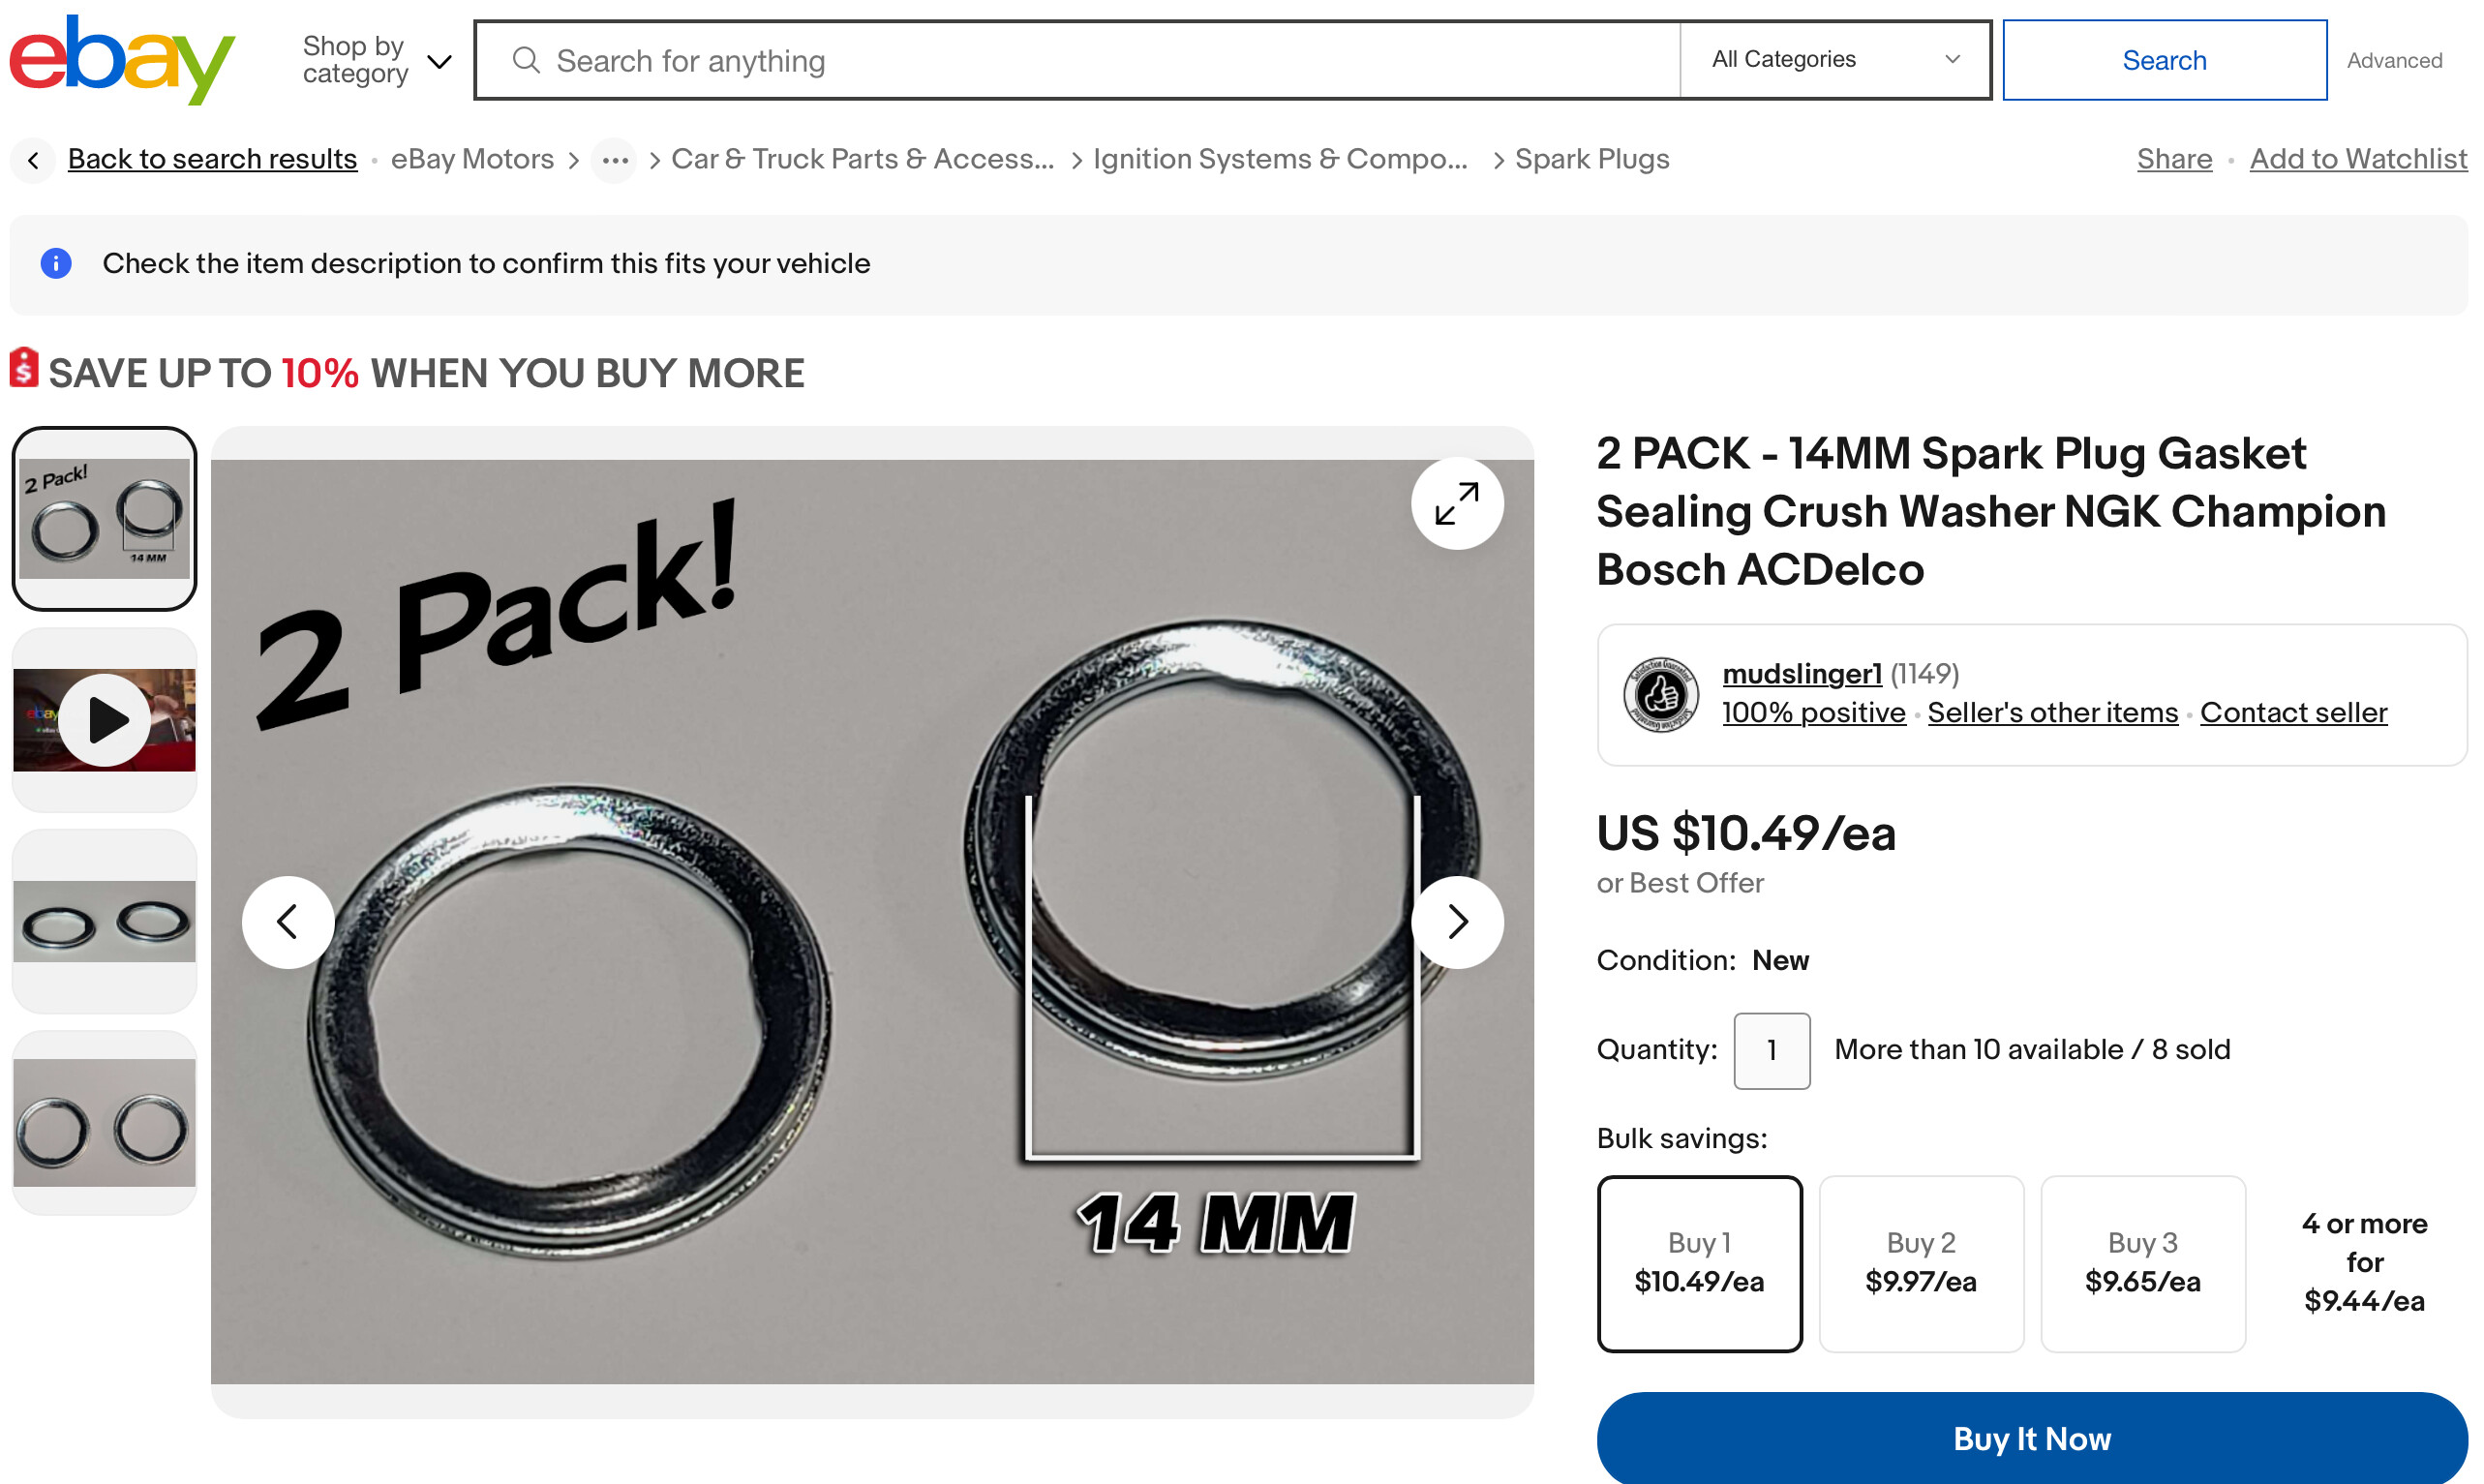2484x1484 pixels.
Task: Click the Add to Watchlist link
Action: (x=2357, y=159)
